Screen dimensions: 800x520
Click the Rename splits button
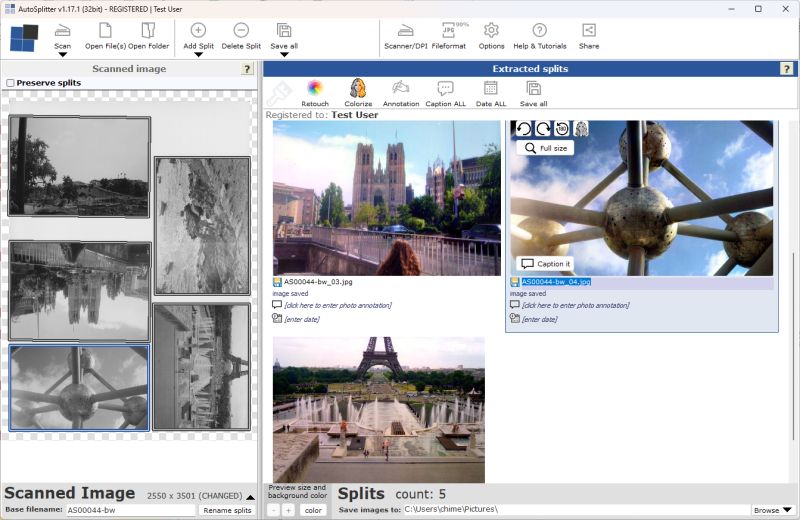coord(227,510)
